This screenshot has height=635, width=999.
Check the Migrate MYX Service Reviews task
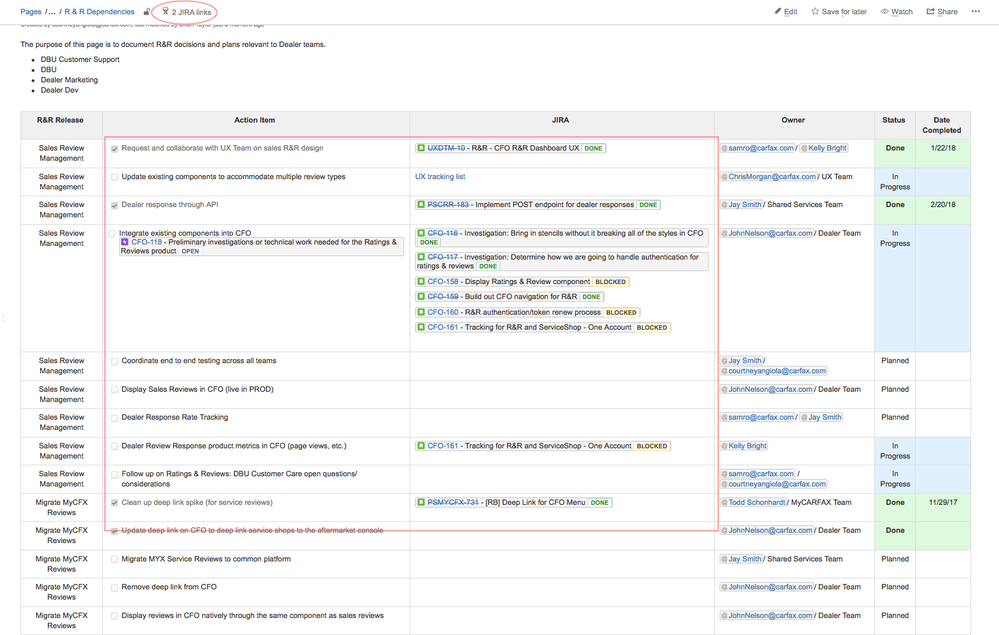pyautogui.click(x=115, y=559)
